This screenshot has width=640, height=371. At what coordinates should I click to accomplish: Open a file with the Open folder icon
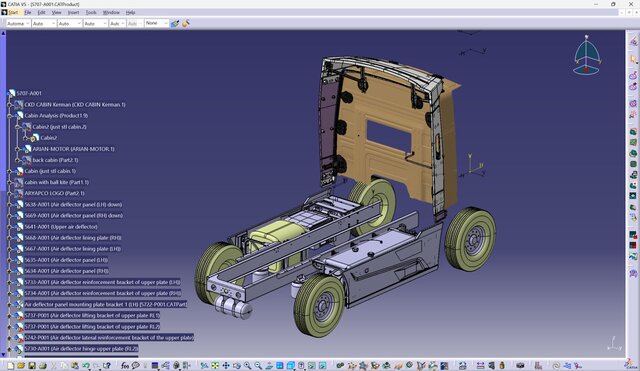[x=21, y=366]
